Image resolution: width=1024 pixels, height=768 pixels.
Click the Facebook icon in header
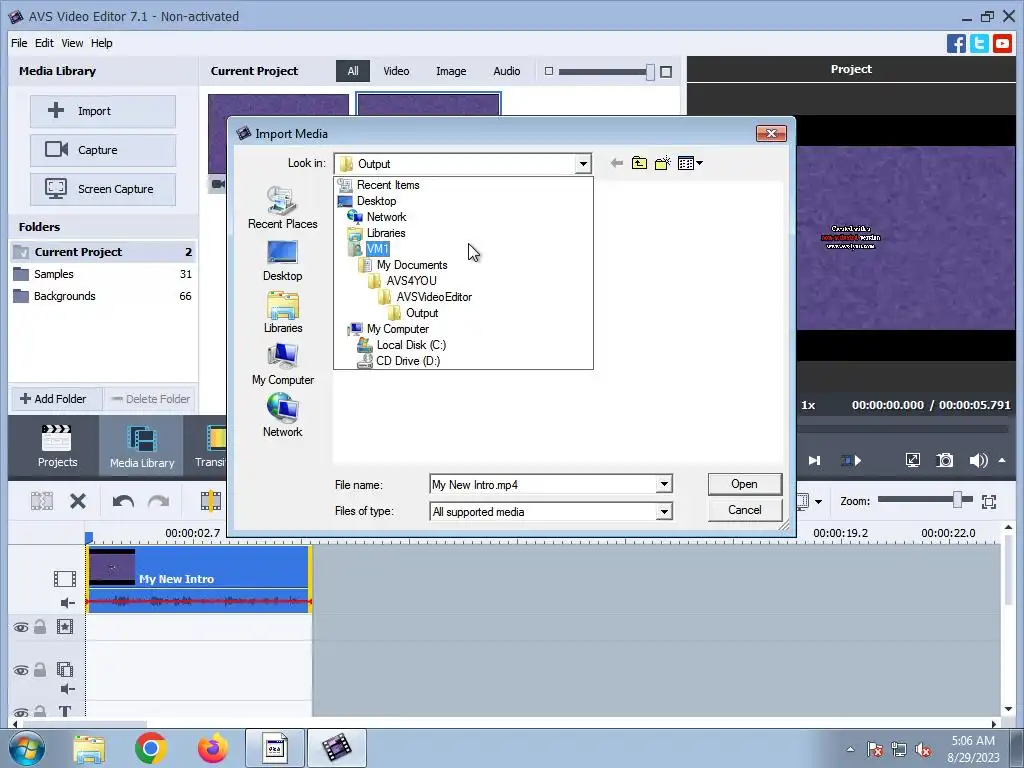tap(956, 44)
